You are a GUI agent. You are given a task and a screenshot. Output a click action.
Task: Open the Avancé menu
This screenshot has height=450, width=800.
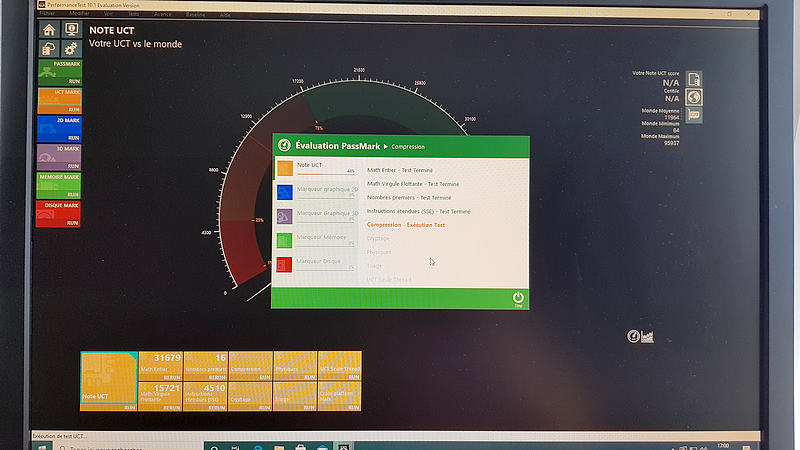[163, 14]
